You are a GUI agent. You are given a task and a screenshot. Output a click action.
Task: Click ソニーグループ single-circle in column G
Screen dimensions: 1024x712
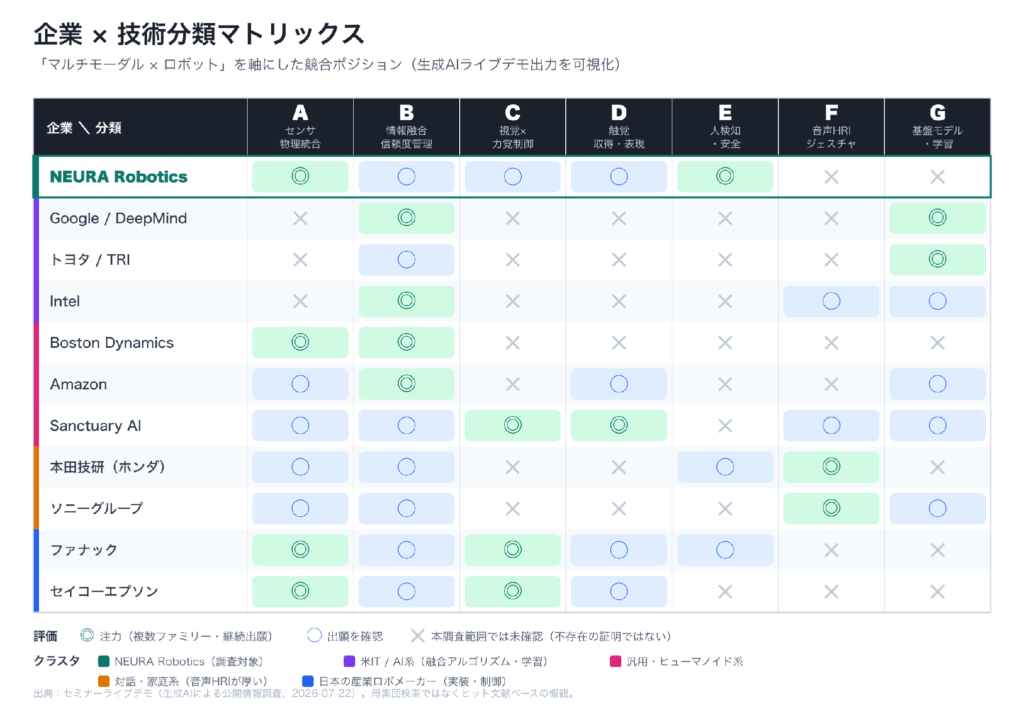(937, 508)
